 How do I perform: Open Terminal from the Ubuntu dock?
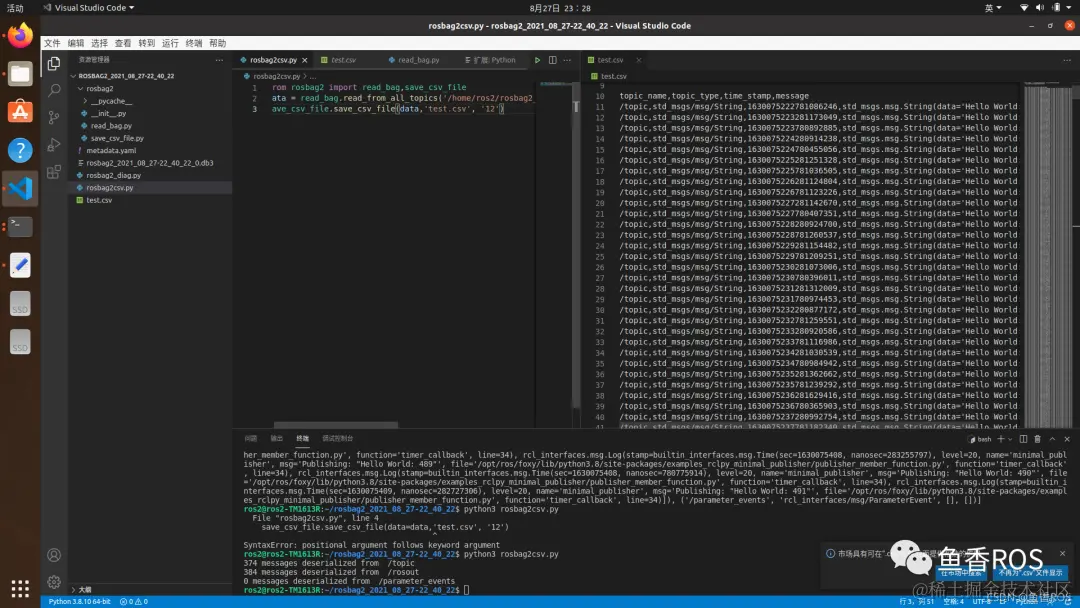pos(20,227)
